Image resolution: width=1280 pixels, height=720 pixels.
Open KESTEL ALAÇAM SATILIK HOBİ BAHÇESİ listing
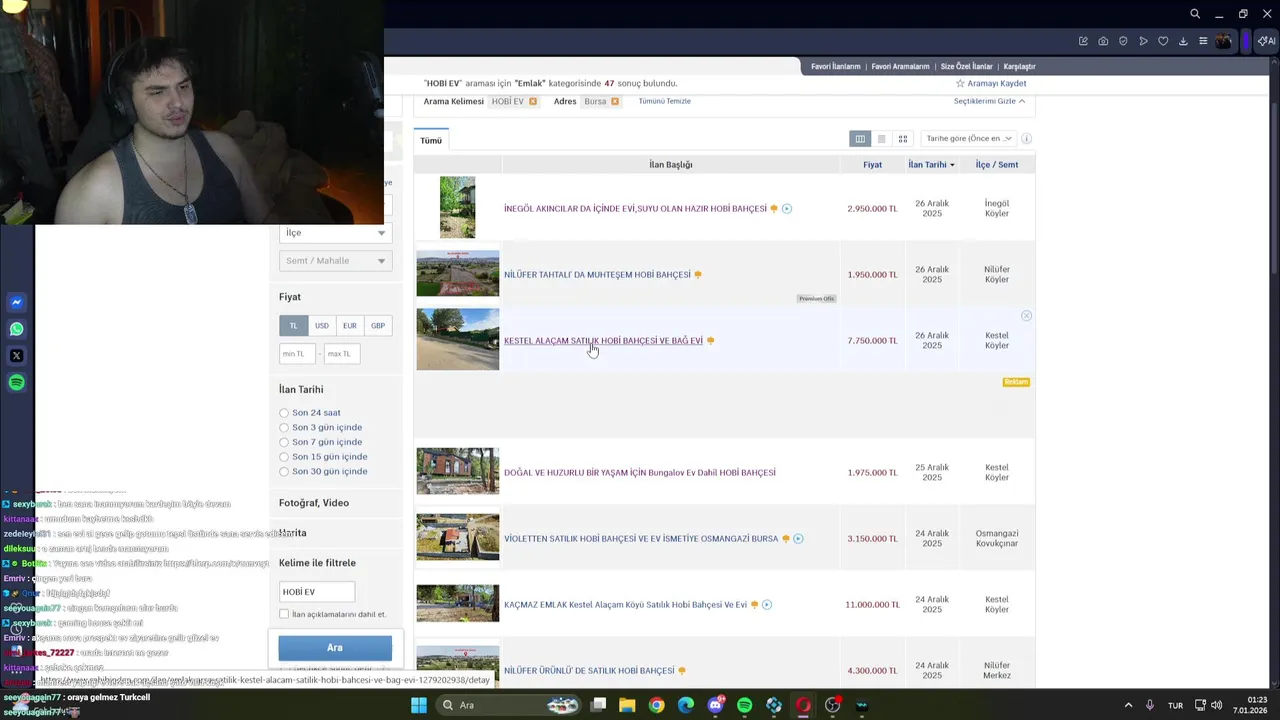603,341
